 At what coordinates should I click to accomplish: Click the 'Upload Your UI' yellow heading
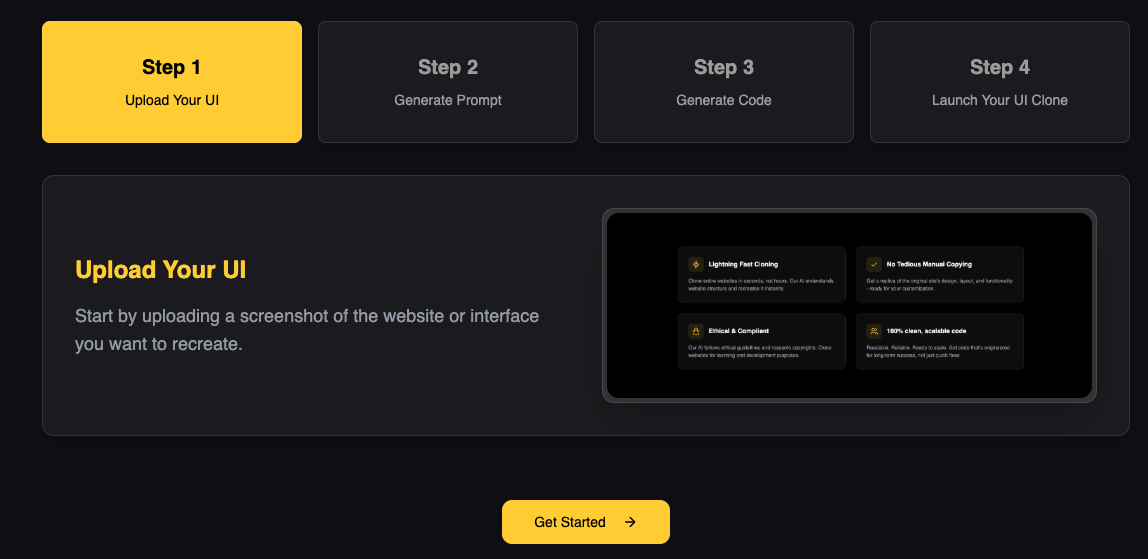[160, 270]
